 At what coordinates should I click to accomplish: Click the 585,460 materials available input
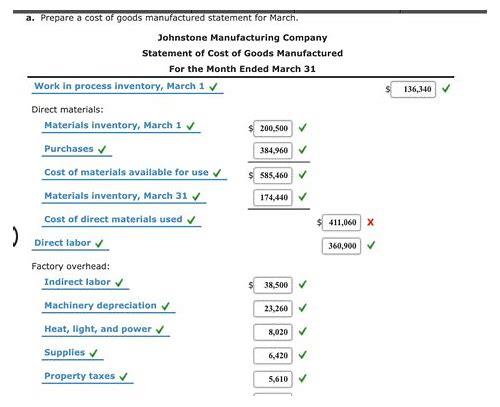[273, 175]
